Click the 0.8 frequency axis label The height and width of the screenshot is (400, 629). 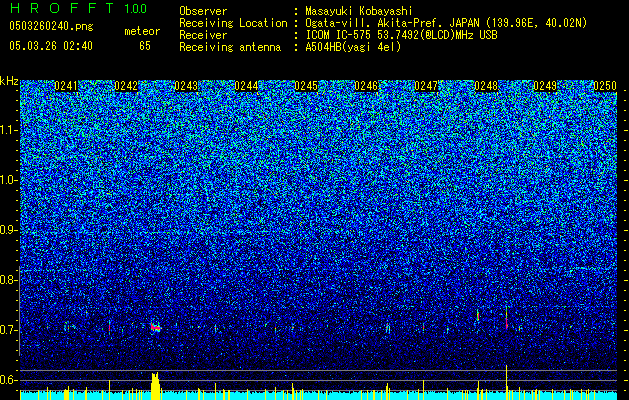(9, 280)
